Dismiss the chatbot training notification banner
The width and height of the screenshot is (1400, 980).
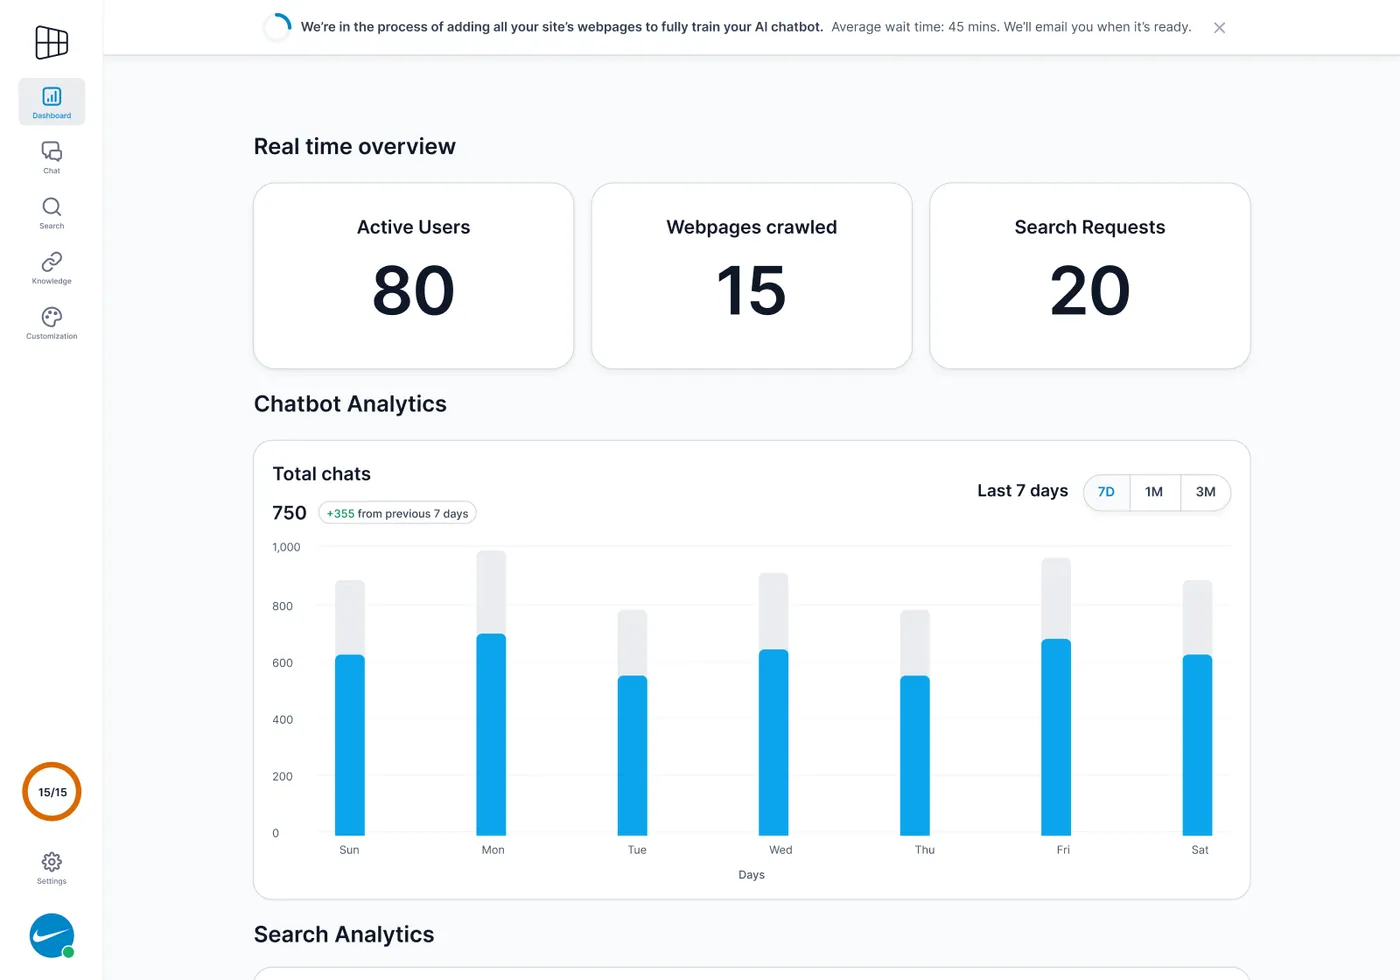tap(1219, 28)
